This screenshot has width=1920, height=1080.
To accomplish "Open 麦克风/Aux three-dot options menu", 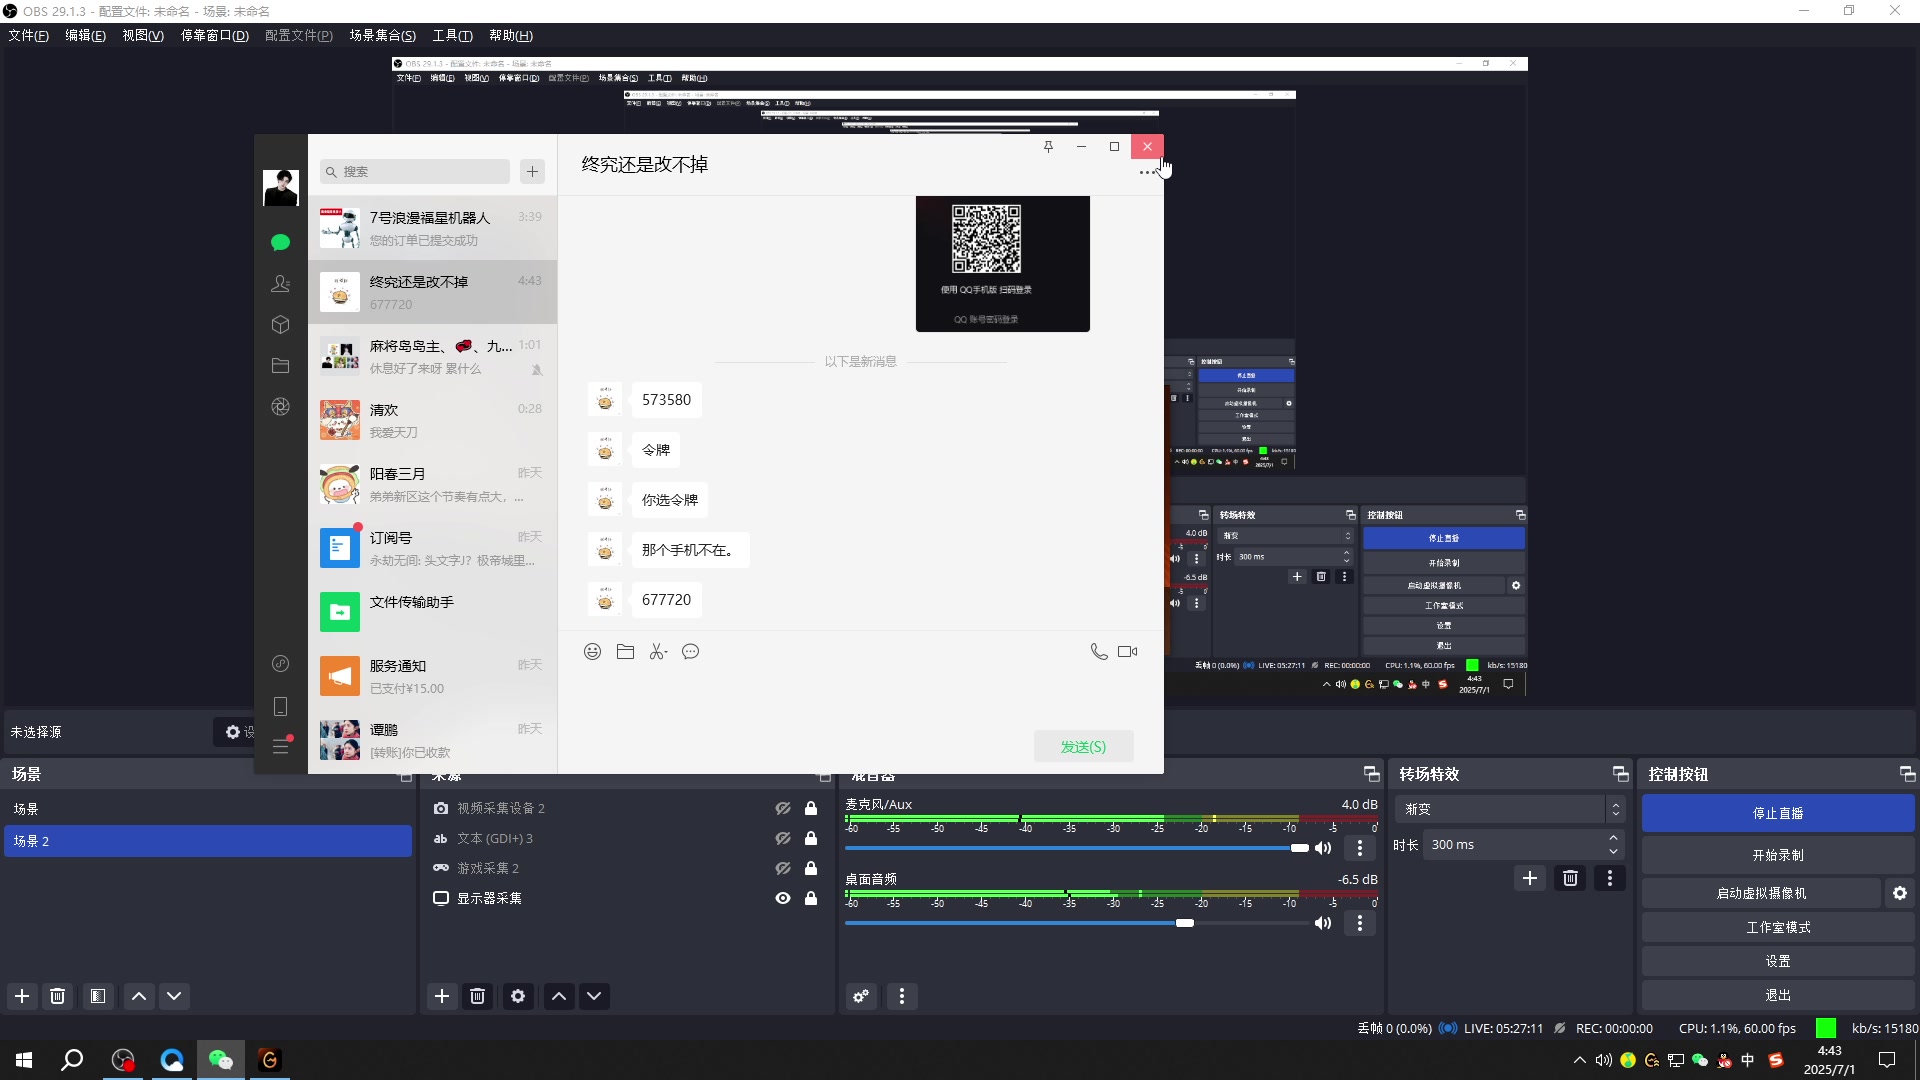I will (1360, 848).
